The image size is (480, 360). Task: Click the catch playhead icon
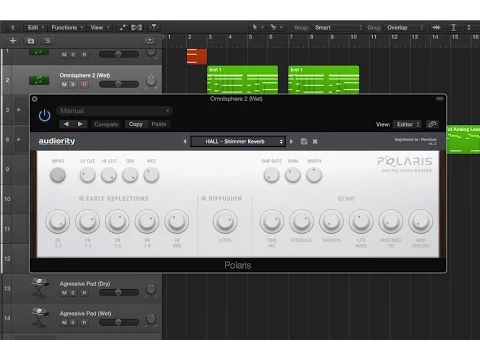point(154,28)
